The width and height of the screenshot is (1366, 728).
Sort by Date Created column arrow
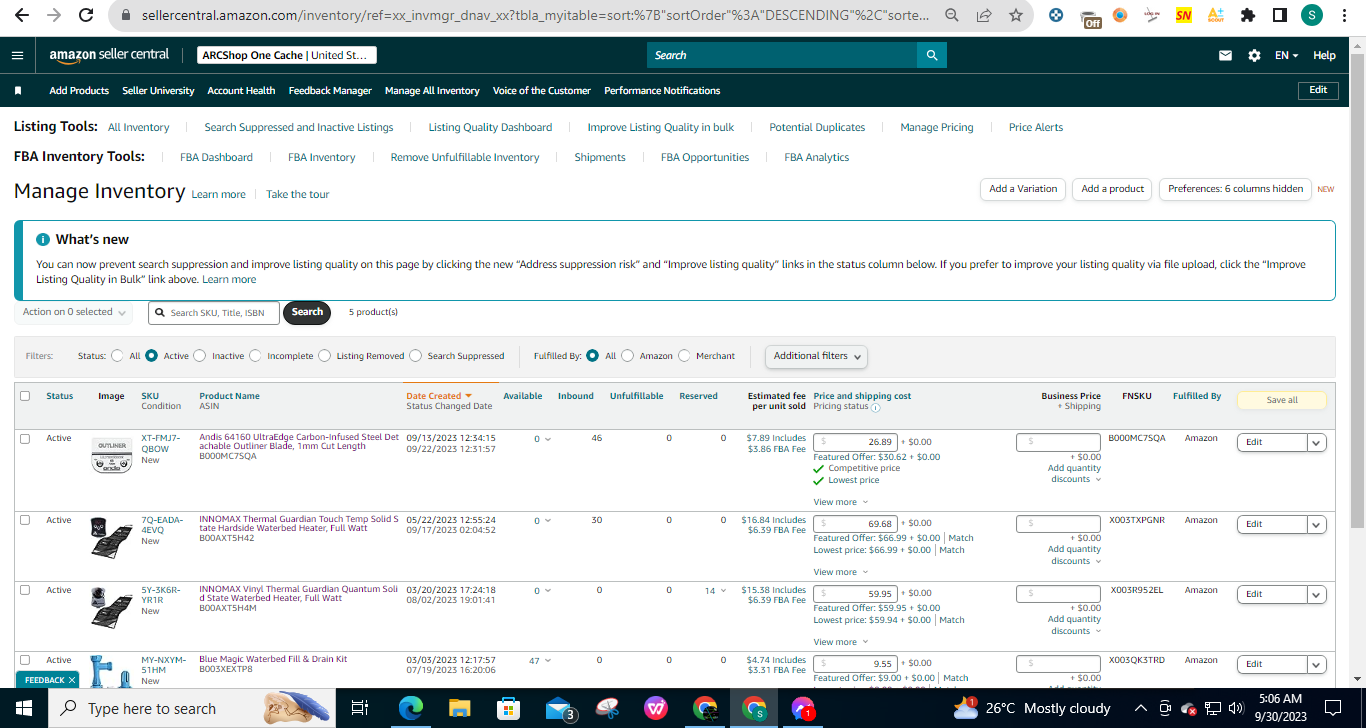coord(468,396)
